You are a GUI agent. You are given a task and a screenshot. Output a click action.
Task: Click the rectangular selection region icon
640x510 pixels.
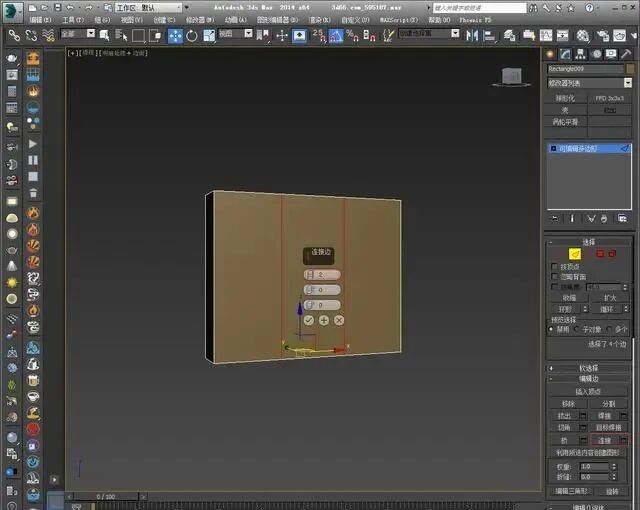pos(138,35)
